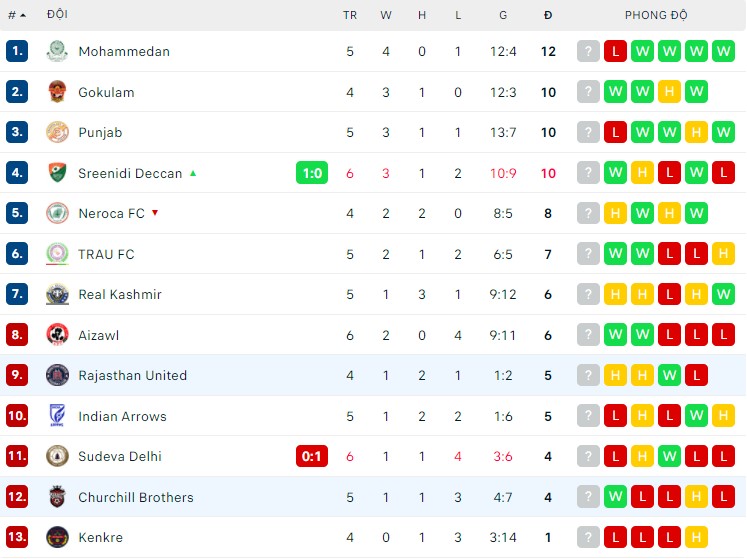Click the red 0:1 live score badge
Image resolution: width=747 pixels, height=559 pixels.
pos(312,456)
